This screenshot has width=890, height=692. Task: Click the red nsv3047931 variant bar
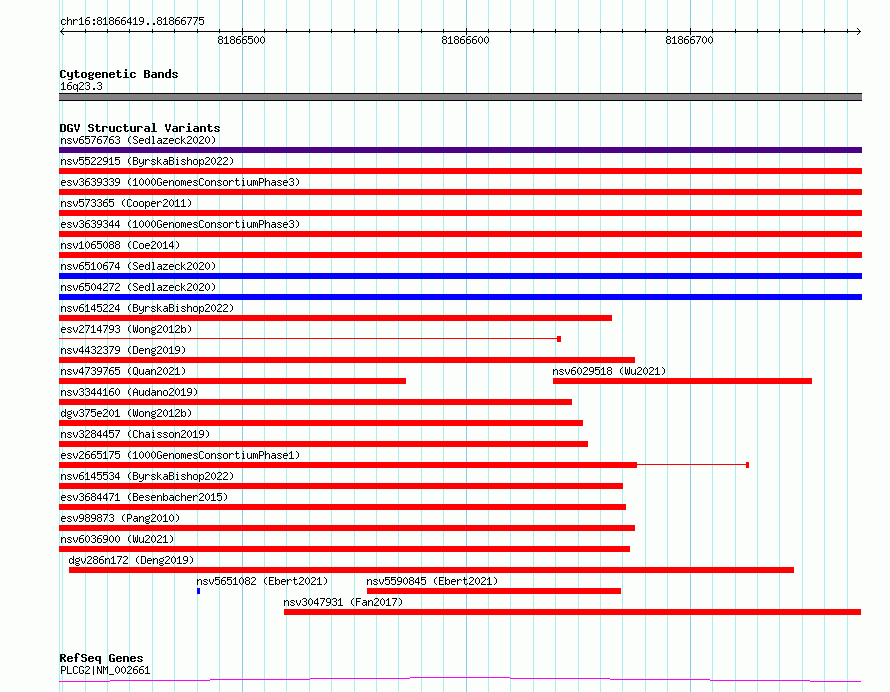click(573, 612)
